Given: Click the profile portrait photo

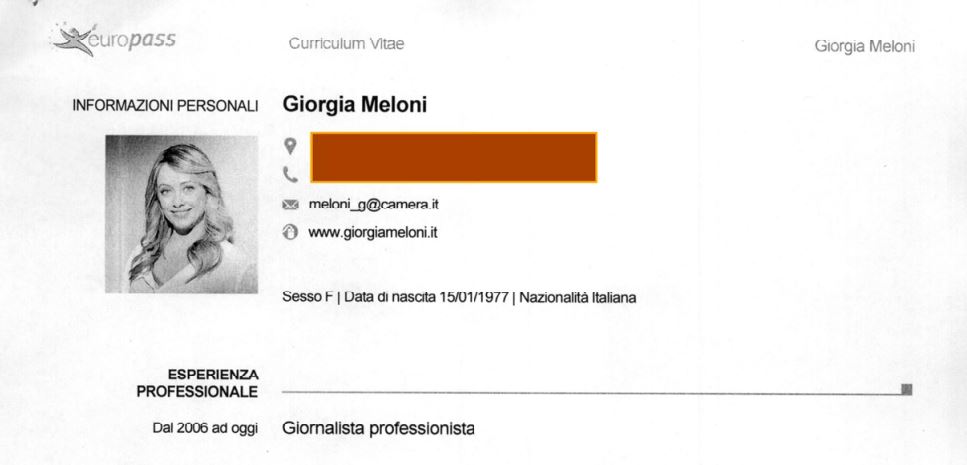Looking at the screenshot, I should coord(181,214).
